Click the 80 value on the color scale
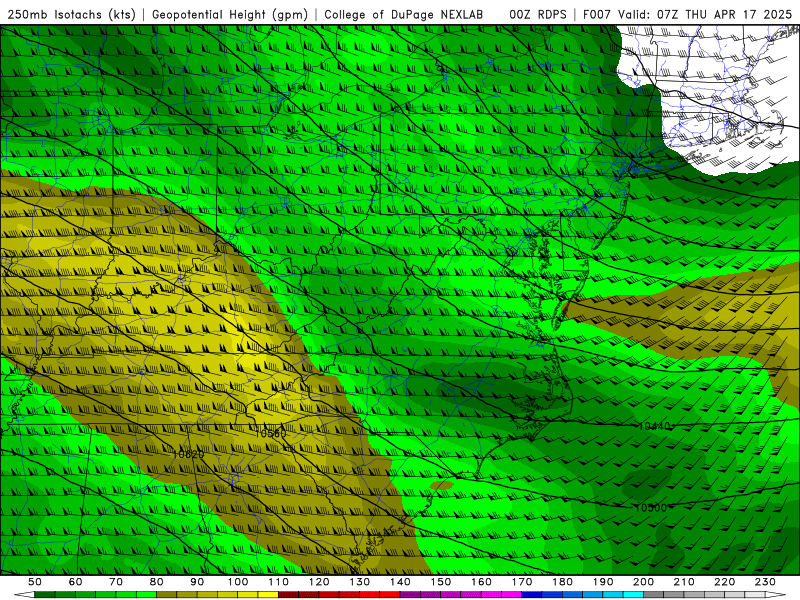Viewport: 800px width, 600px height. [156, 582]
